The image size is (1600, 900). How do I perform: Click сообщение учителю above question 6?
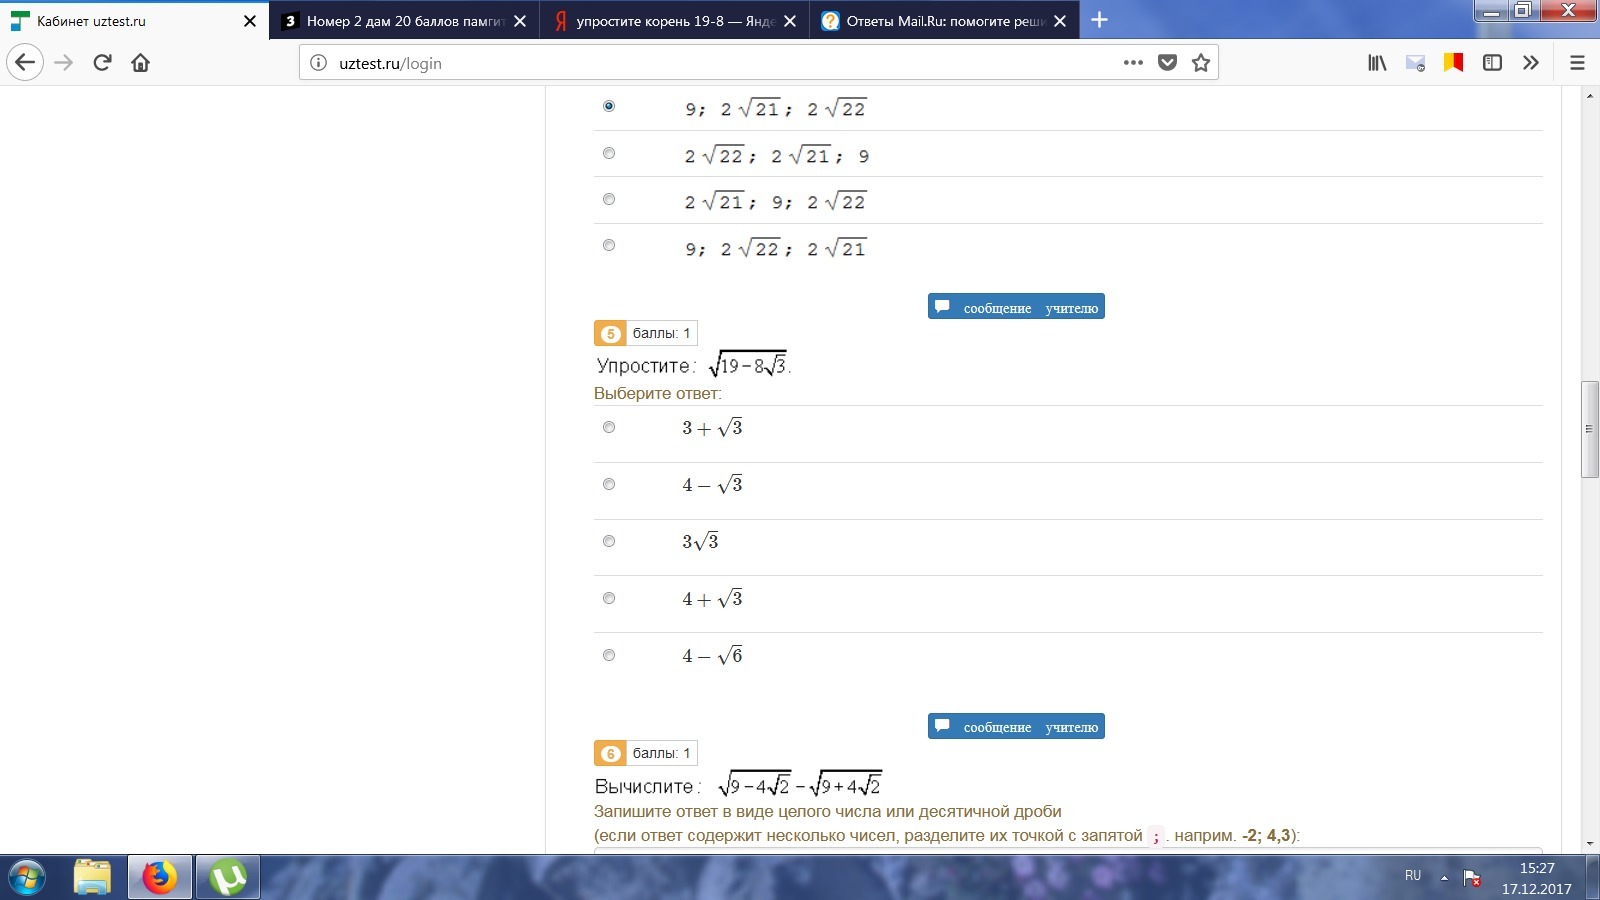[1016, 726]
